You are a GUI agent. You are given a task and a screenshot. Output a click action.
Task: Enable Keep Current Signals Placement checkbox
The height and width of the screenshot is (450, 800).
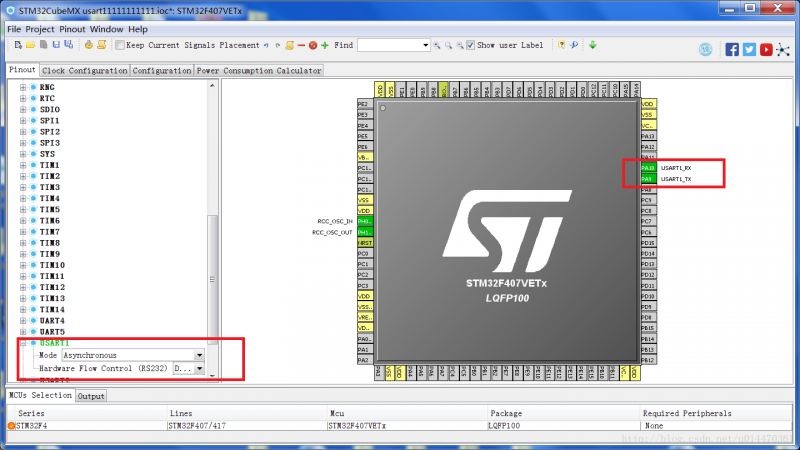click(x=120, y=45)
